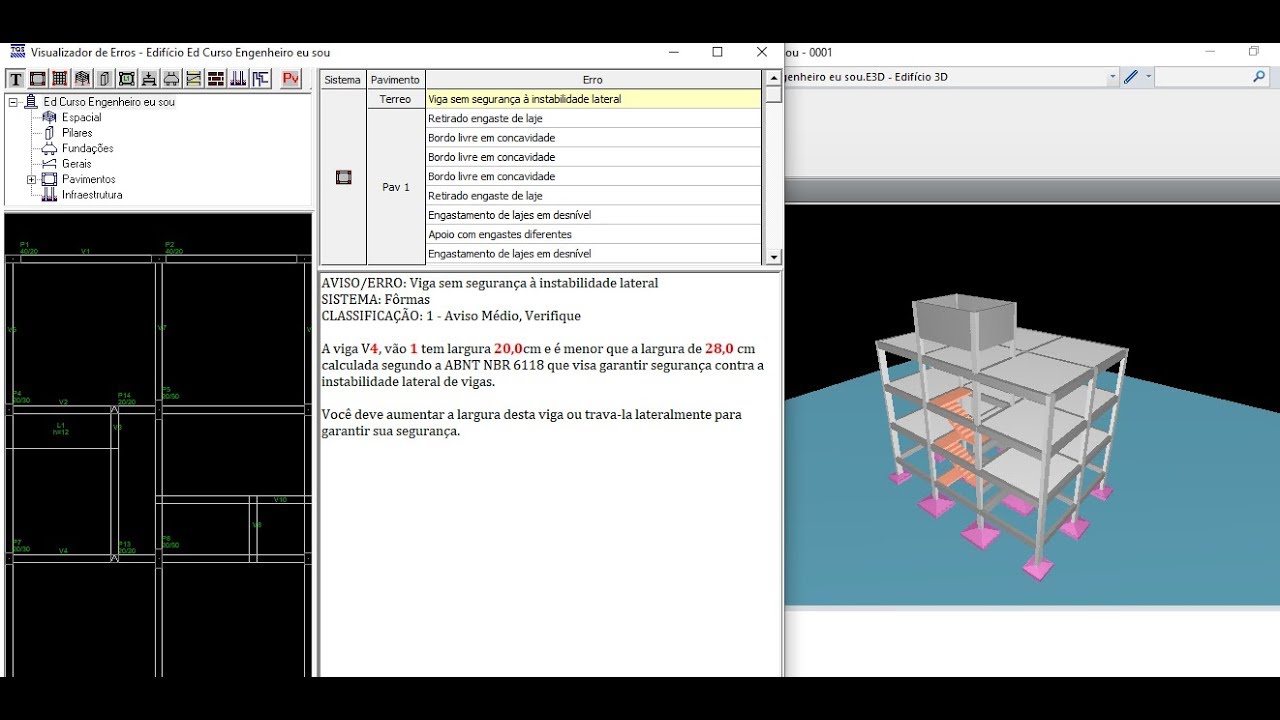Select error 'Viga sem segurança à instabilidade lateral'
This screenshot has width=1280, height=720.
pyautogui.click(x=594, y=99)
